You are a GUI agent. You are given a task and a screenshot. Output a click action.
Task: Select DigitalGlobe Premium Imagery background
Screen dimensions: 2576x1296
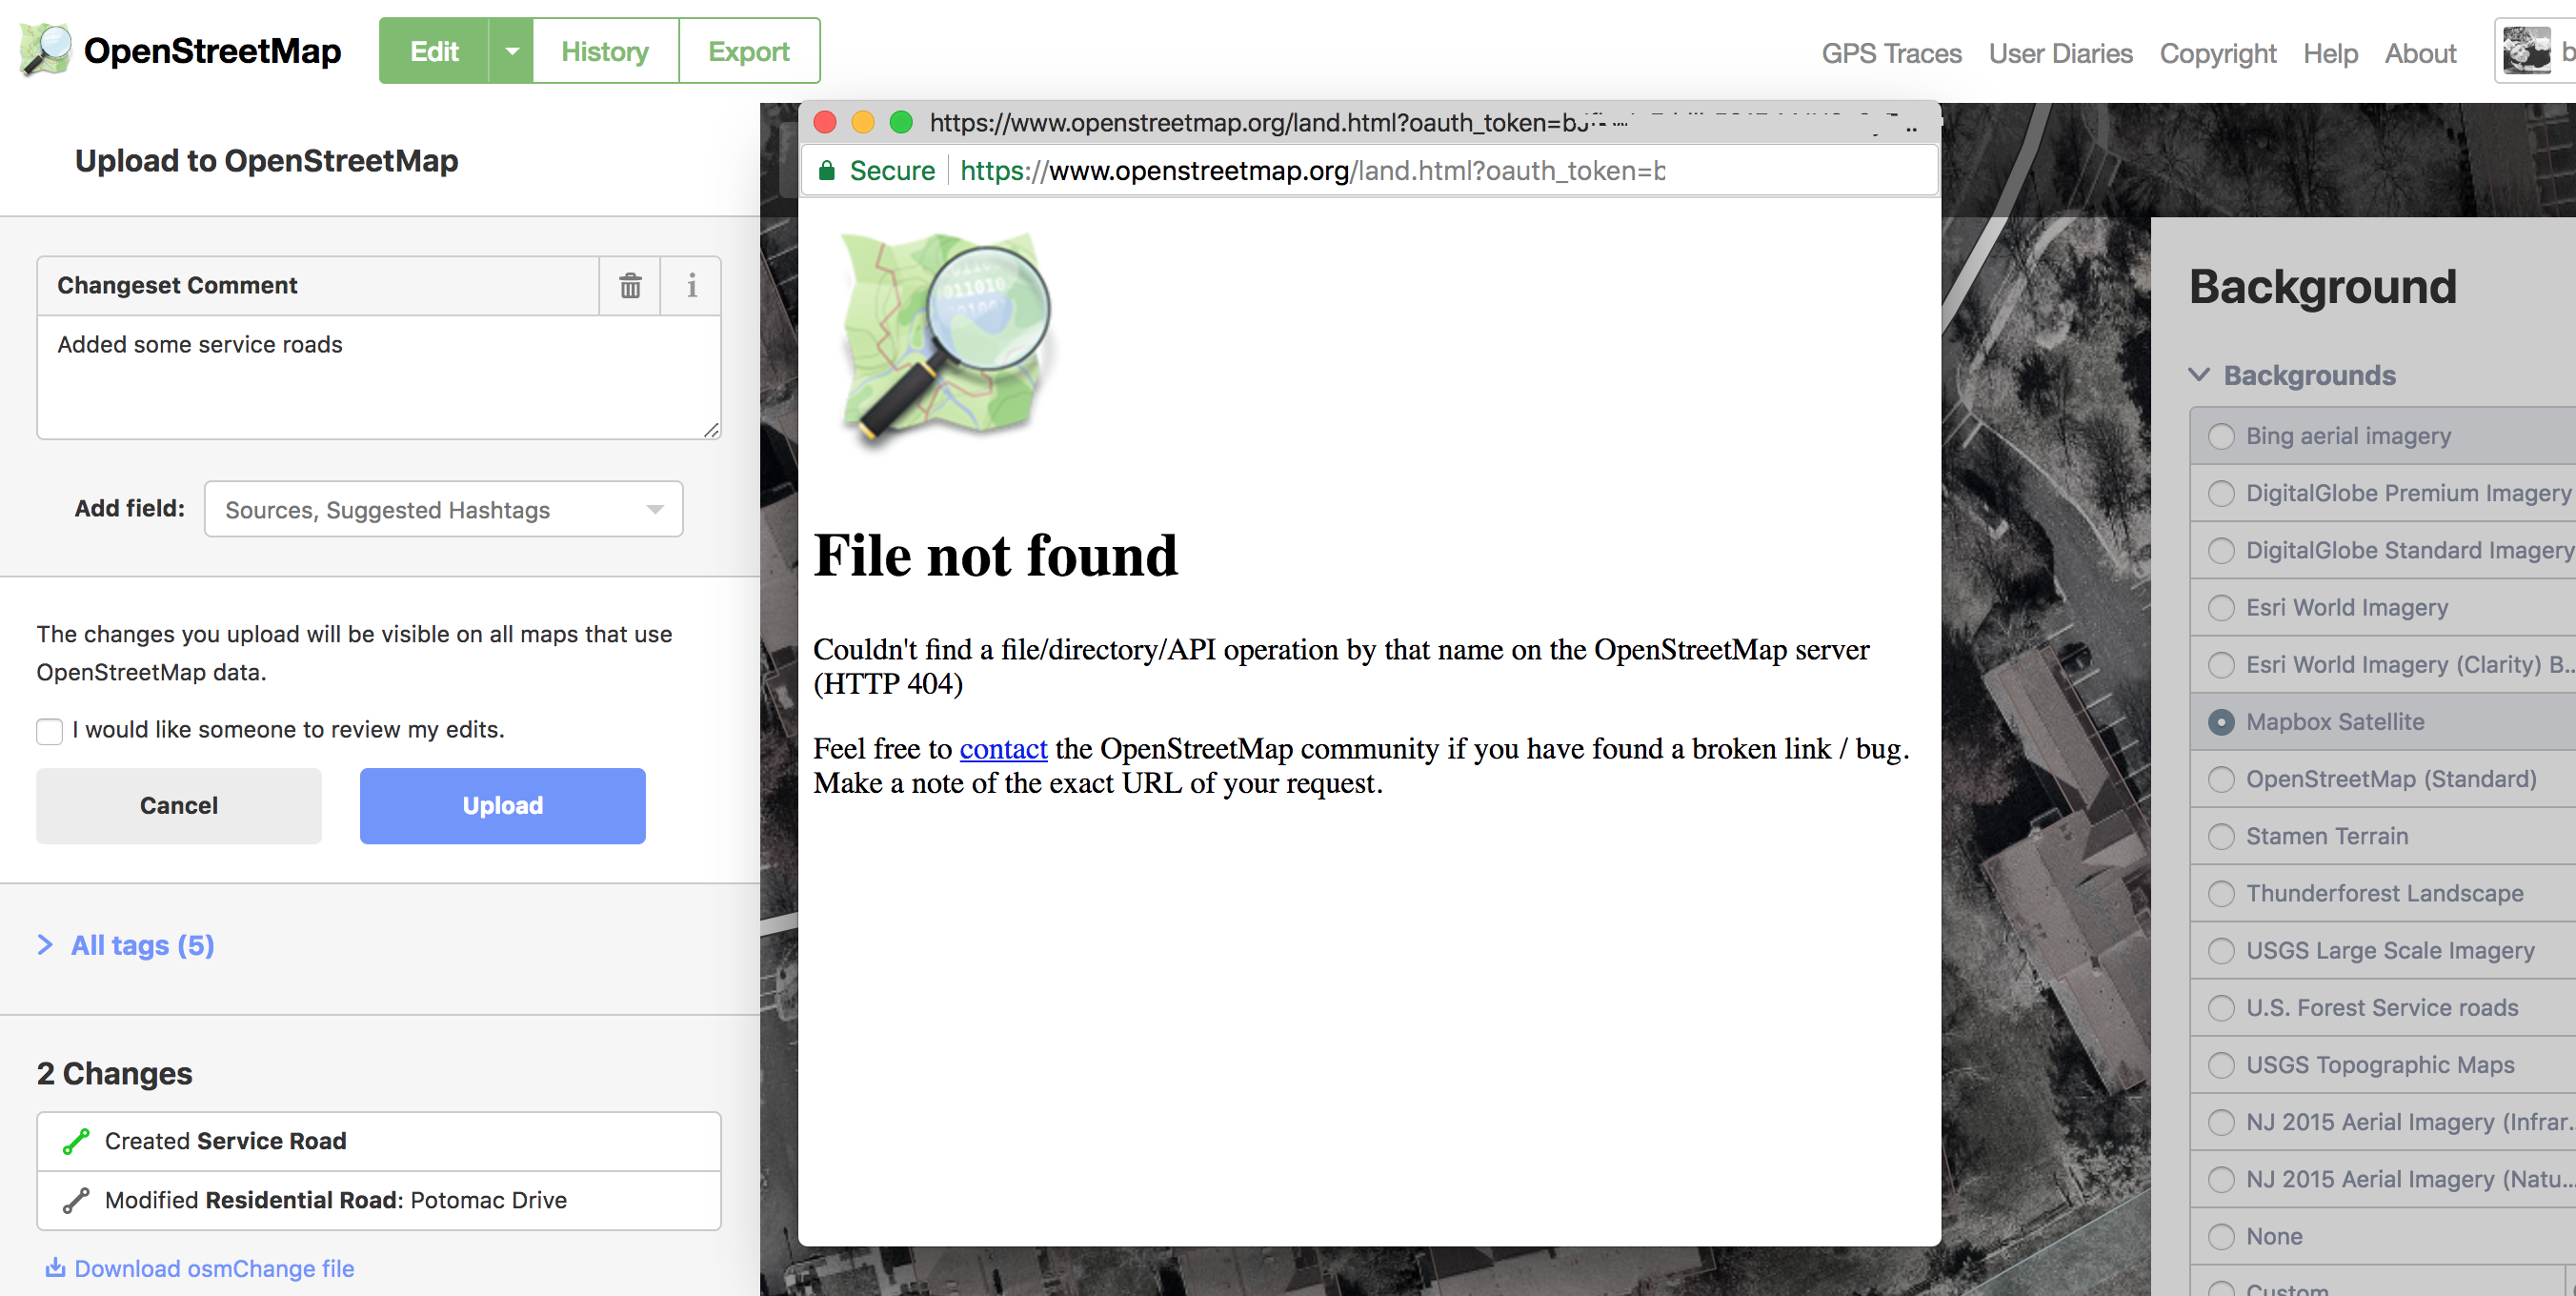2383,493
